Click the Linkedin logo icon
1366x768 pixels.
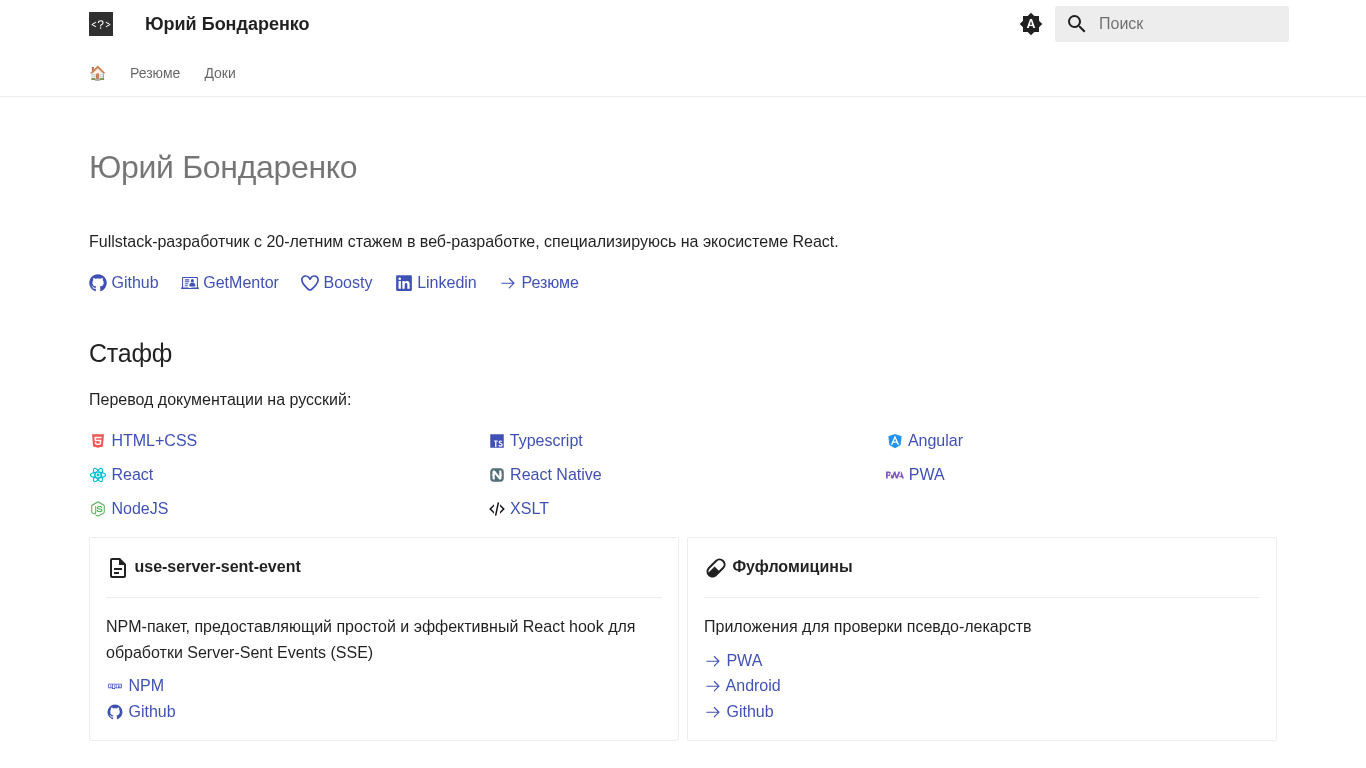[x=404, y=283]
